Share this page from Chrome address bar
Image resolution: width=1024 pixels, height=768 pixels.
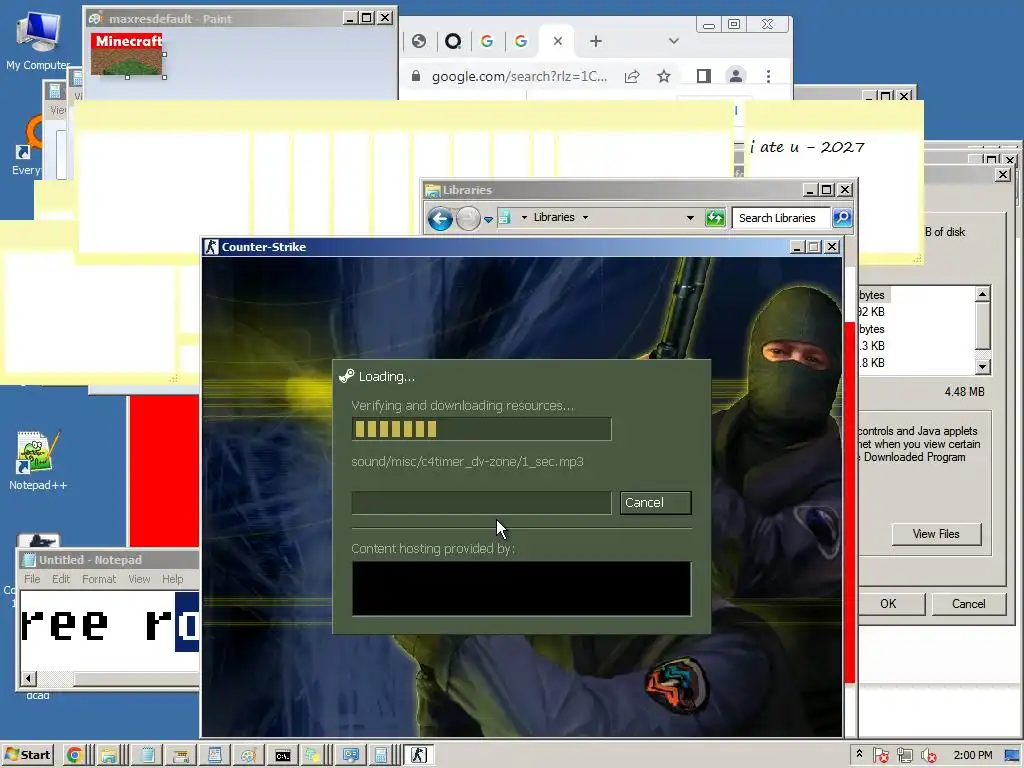tap(632, 76)
